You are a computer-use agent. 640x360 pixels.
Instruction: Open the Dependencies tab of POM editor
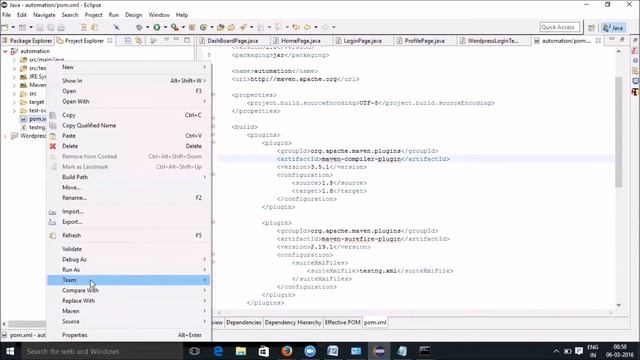[243, 322]
